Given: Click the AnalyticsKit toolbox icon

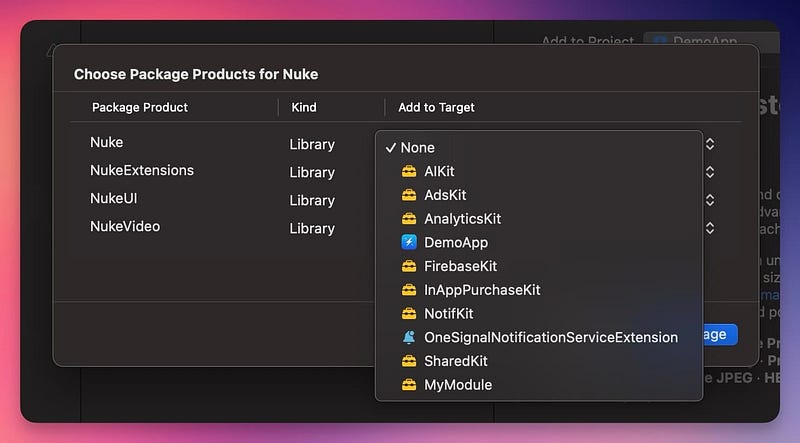Looking at the screenshot, I should 409,218.
